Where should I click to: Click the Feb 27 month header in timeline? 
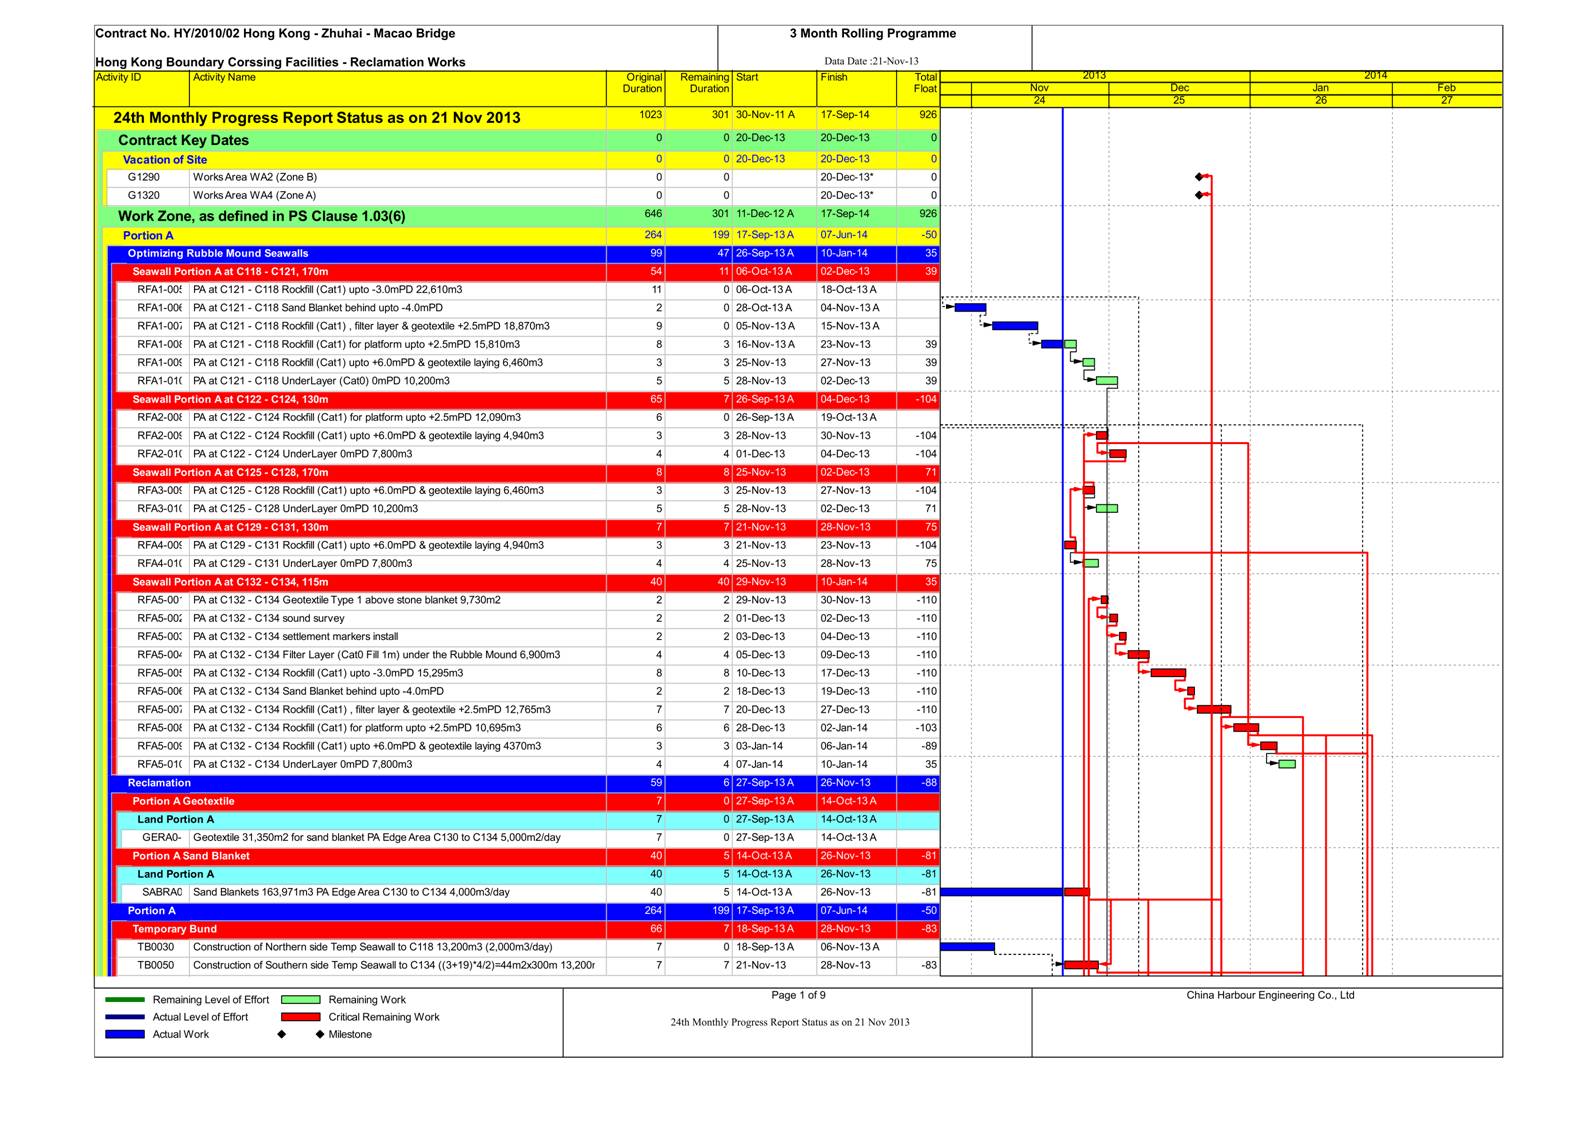coord(1447,94)
